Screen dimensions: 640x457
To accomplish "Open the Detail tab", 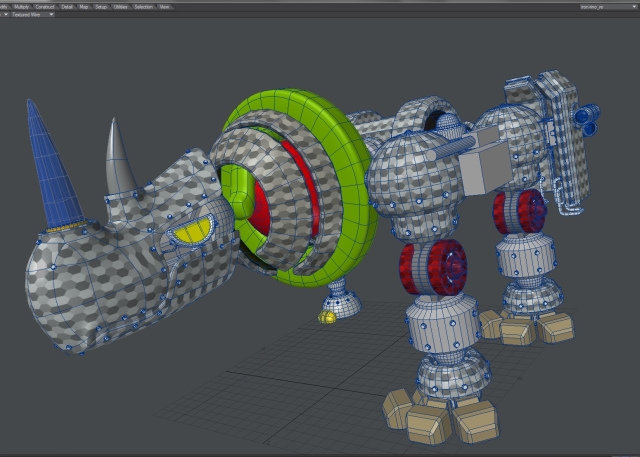I will [67, 6].
